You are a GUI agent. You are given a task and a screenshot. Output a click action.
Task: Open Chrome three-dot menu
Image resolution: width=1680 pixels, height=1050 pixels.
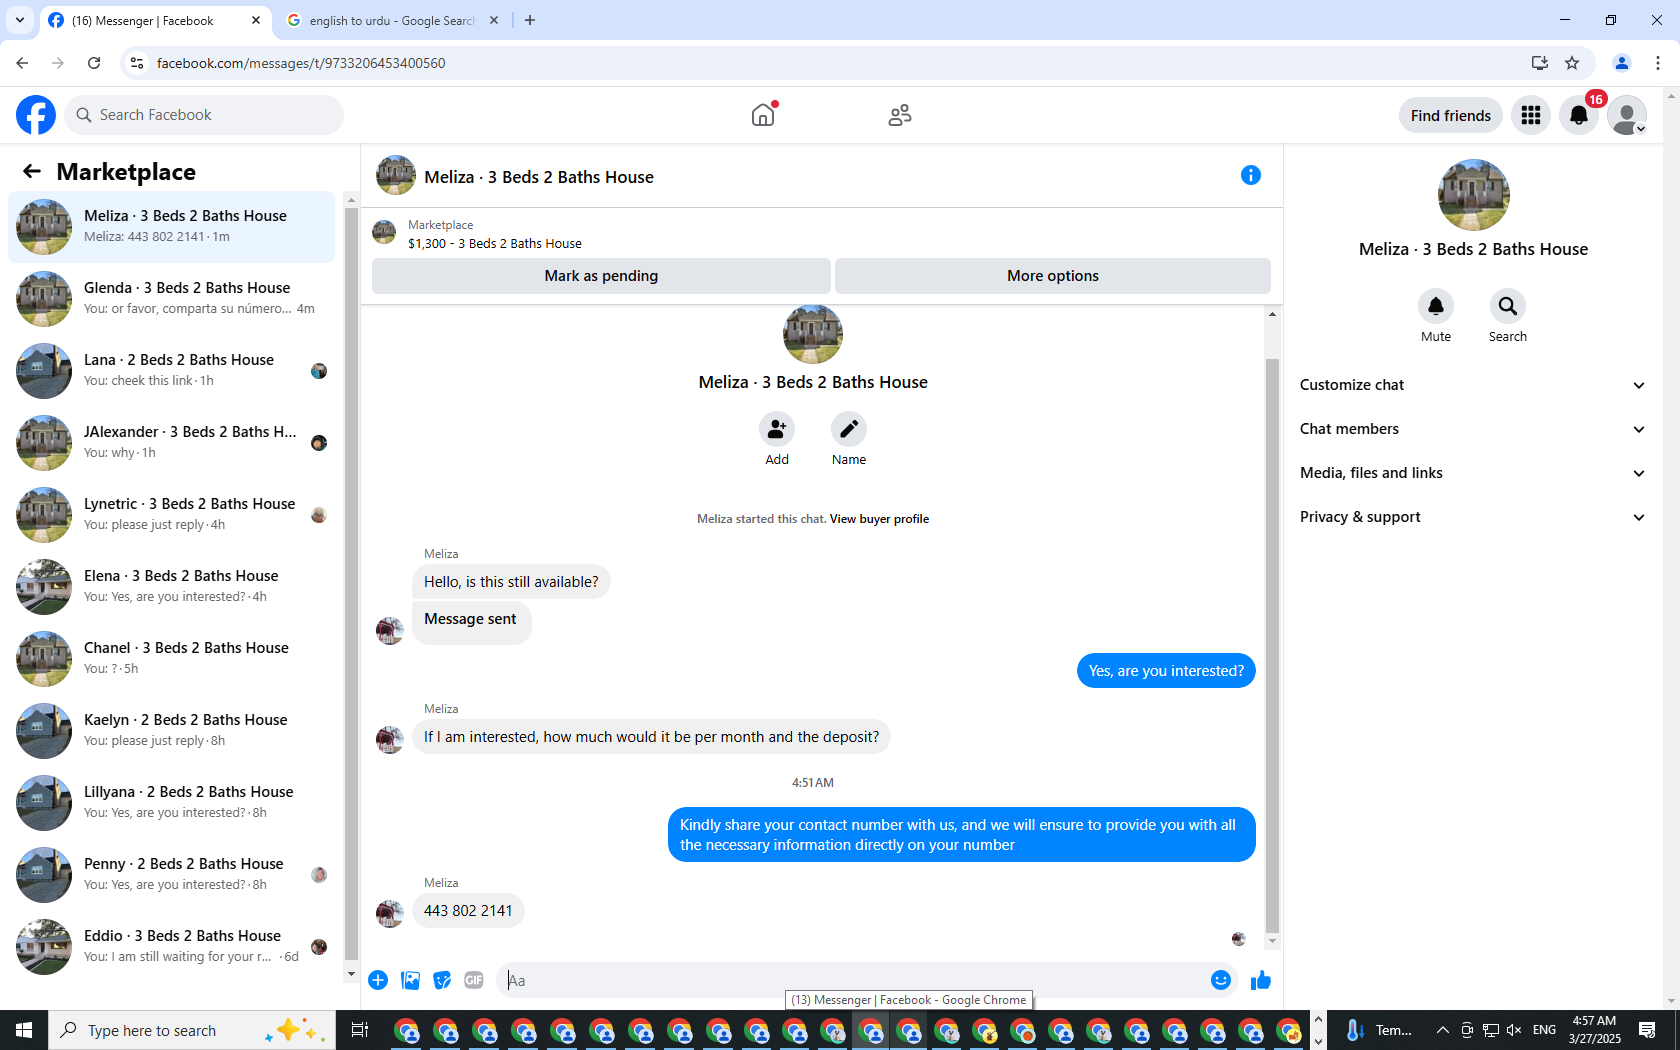click(x=1658, y=63)
